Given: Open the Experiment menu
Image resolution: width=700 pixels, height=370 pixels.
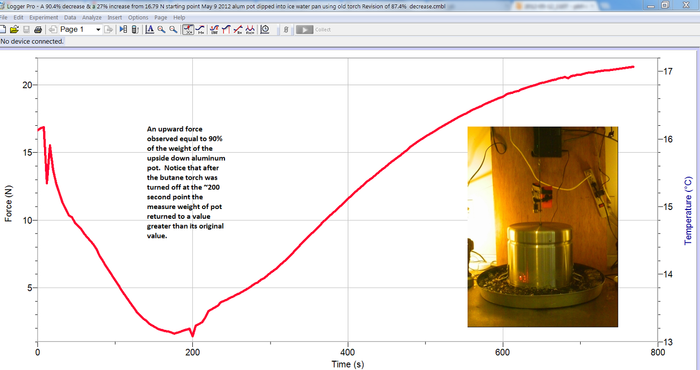Looking at the screenshot, I should pos(44,17).
